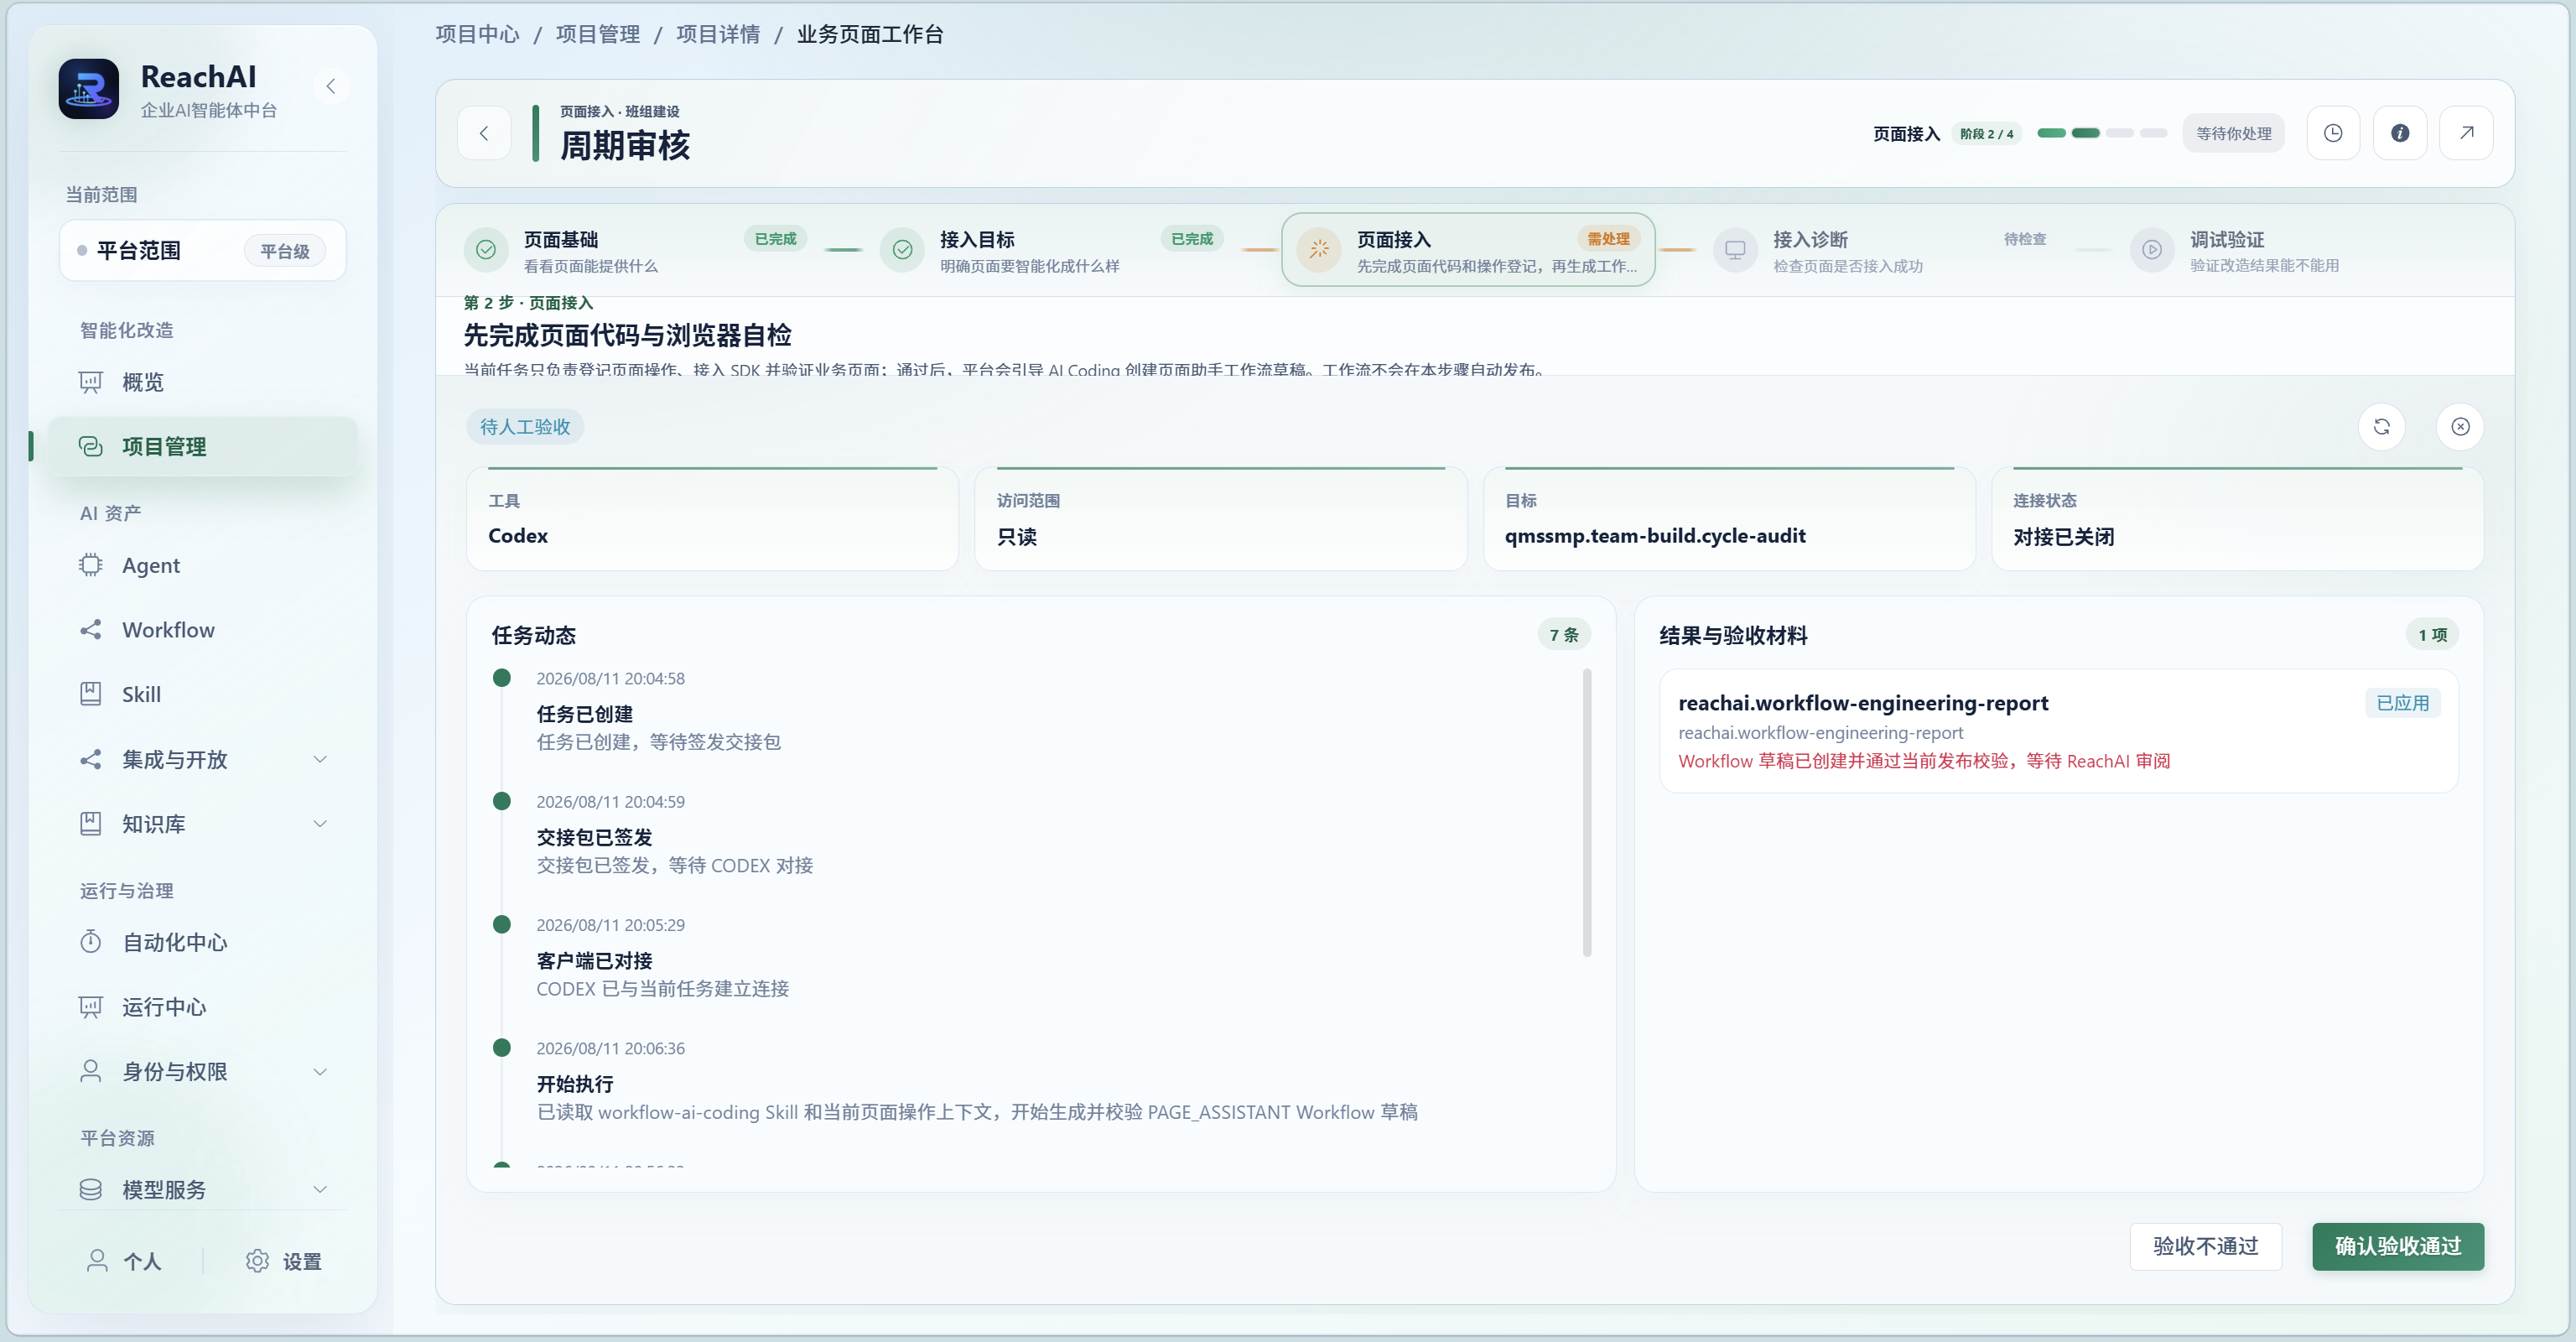Navigate to 项目中心 breadcrumb

(x=478, y=34)
